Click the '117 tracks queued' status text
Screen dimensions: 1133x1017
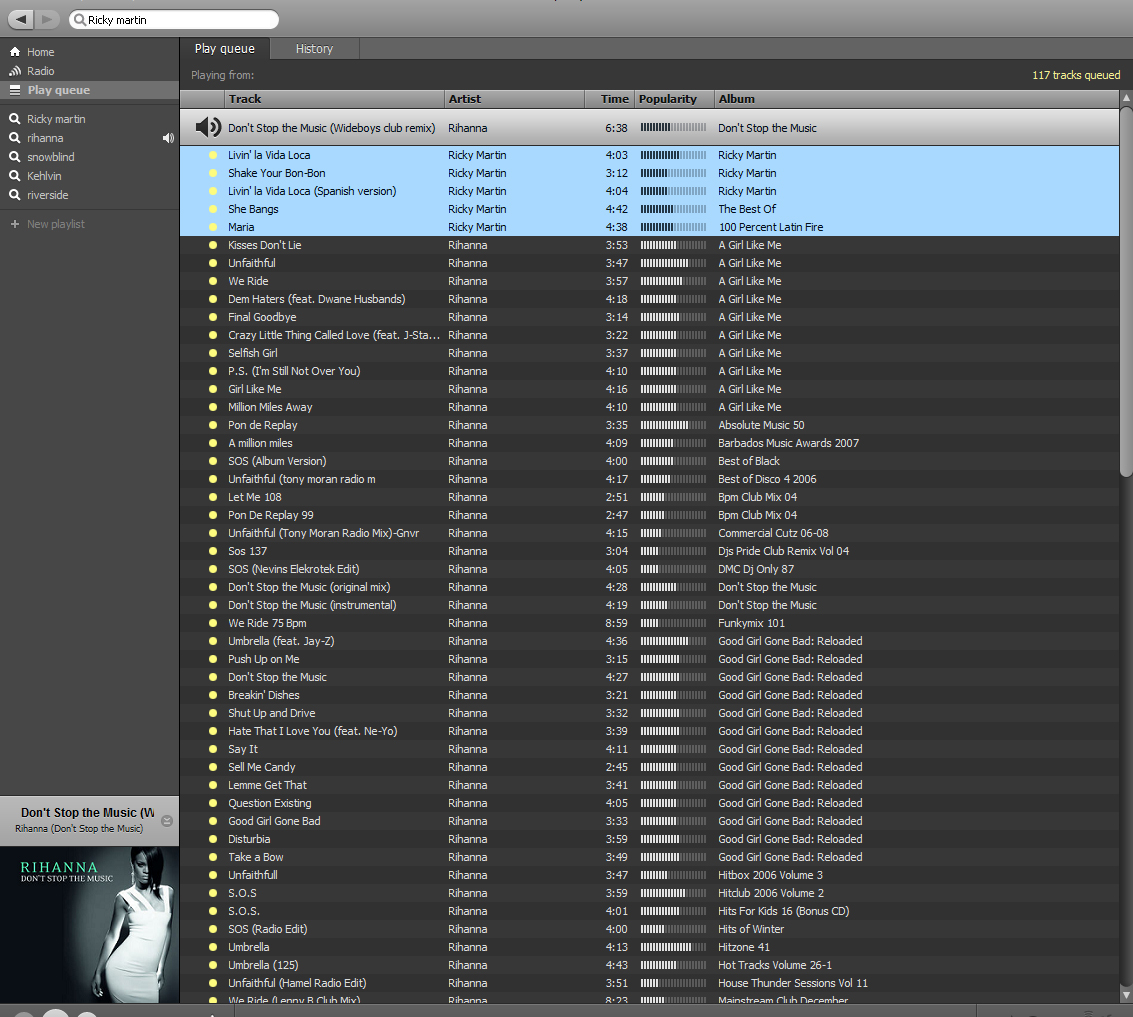[1076, 75]
